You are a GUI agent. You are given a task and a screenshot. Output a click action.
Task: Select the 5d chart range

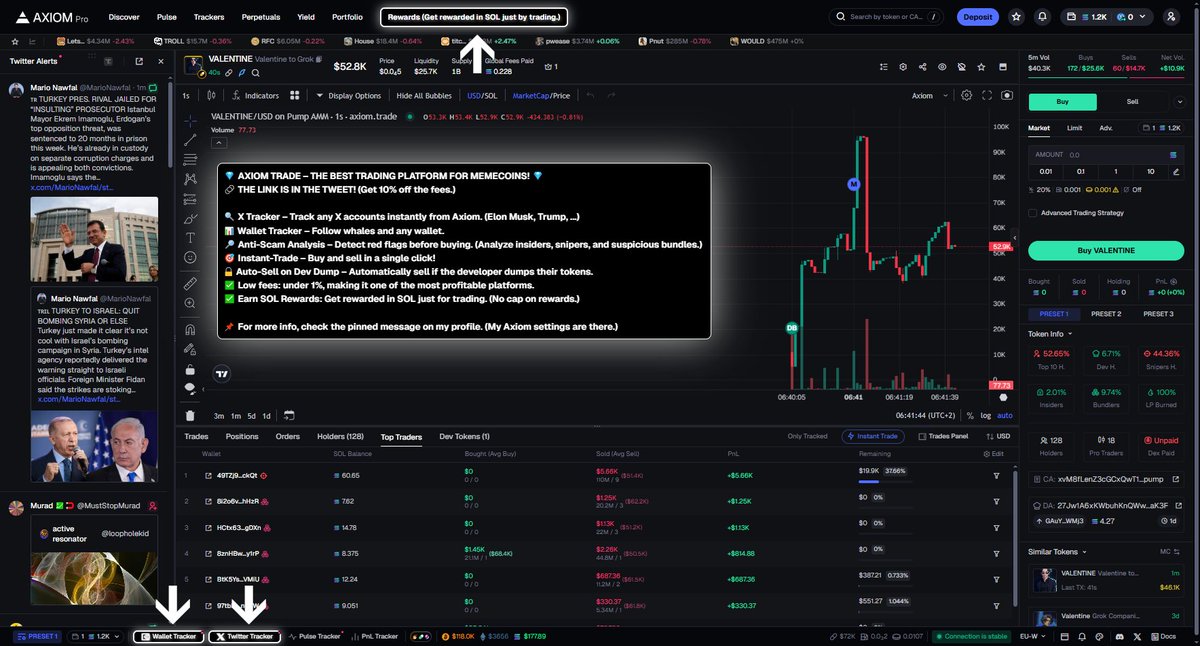click(x=252, y=415)
